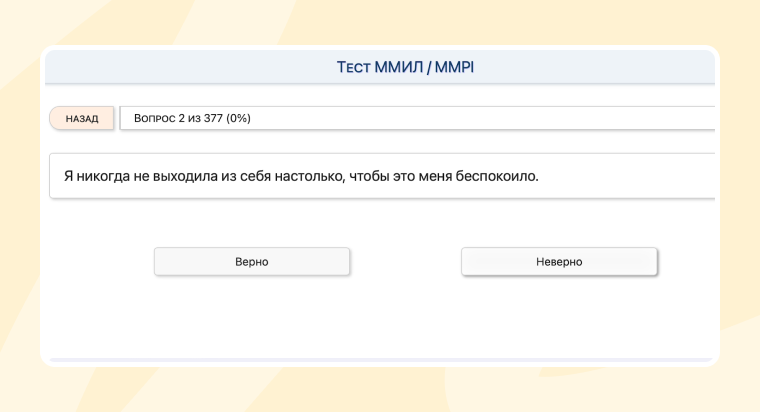Choose the left answer option Верно
This screenshot has width=760, height=412.
coord(251,261)
